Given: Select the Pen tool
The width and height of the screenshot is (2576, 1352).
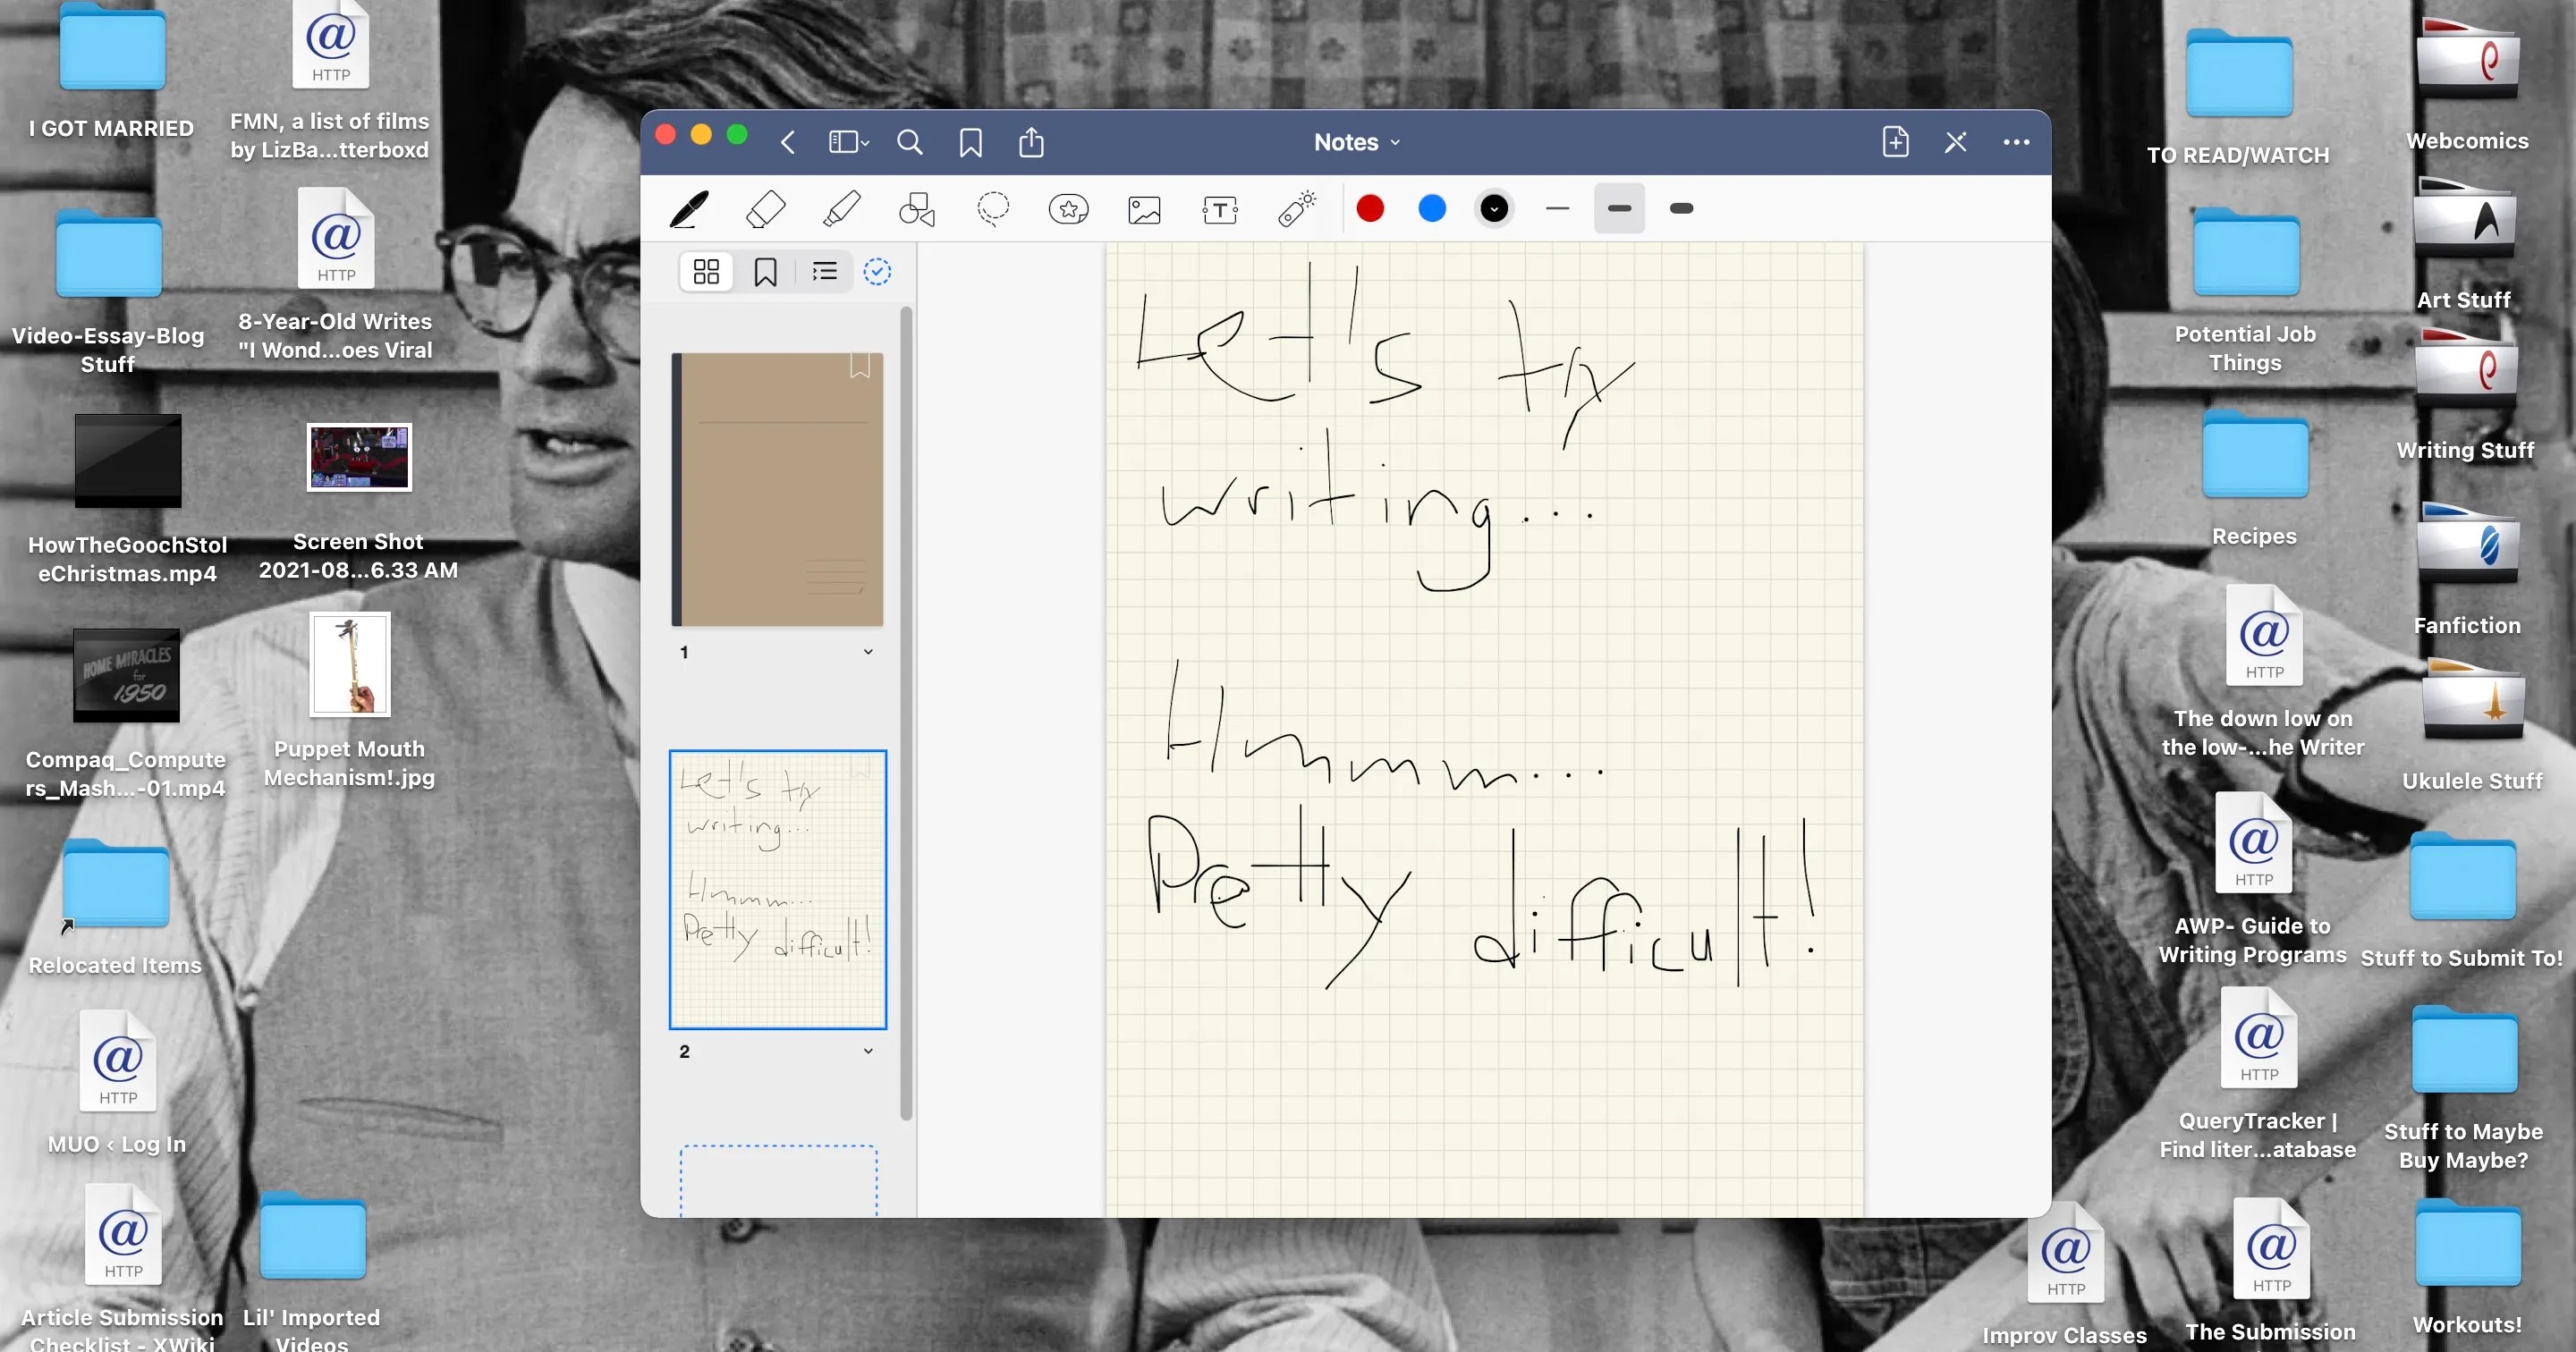Looking at the screenshot, I should tap(688, 209).
